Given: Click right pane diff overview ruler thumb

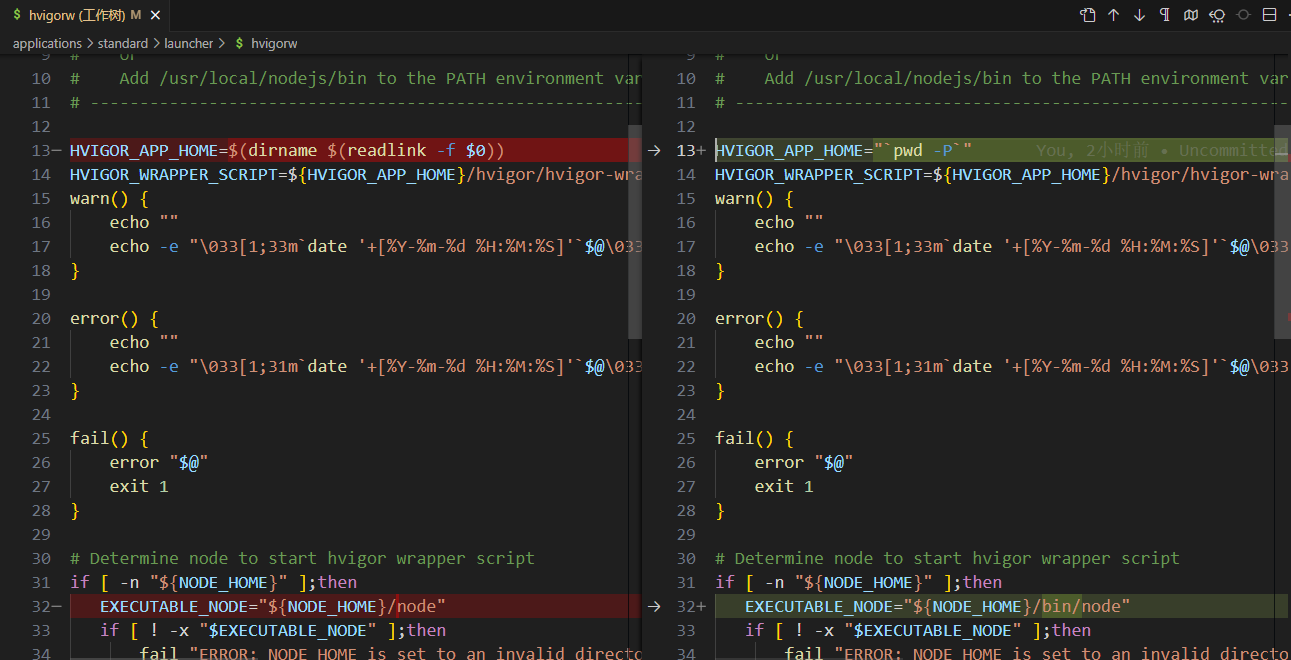Looking at the screenshot, I should coord(1282,231).
